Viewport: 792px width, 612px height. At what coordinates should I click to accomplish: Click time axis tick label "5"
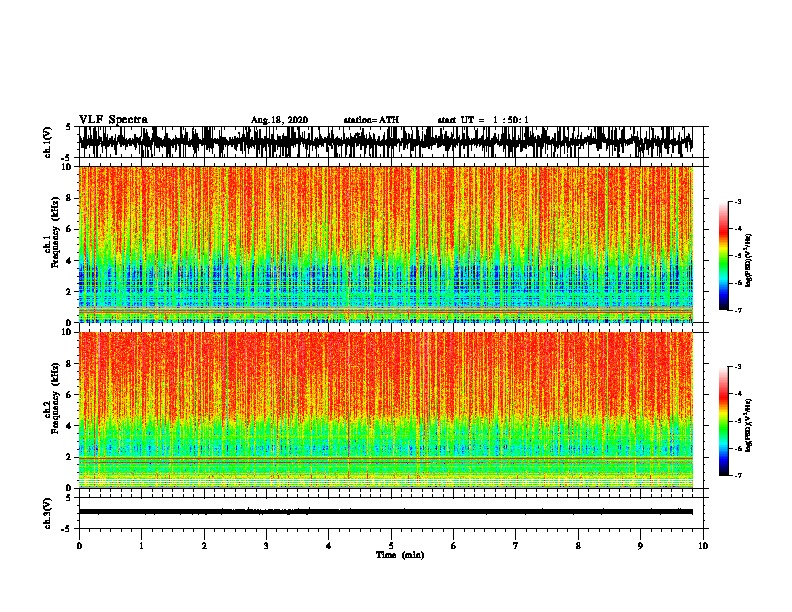click(x=391, y=546)
